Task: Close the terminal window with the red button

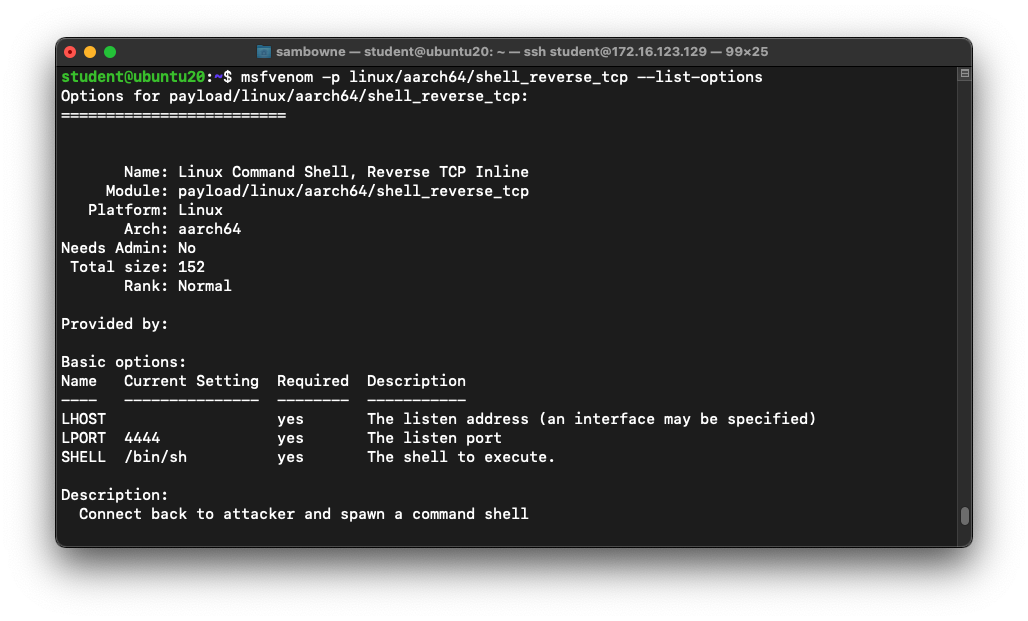Action: tap(70, 52)
